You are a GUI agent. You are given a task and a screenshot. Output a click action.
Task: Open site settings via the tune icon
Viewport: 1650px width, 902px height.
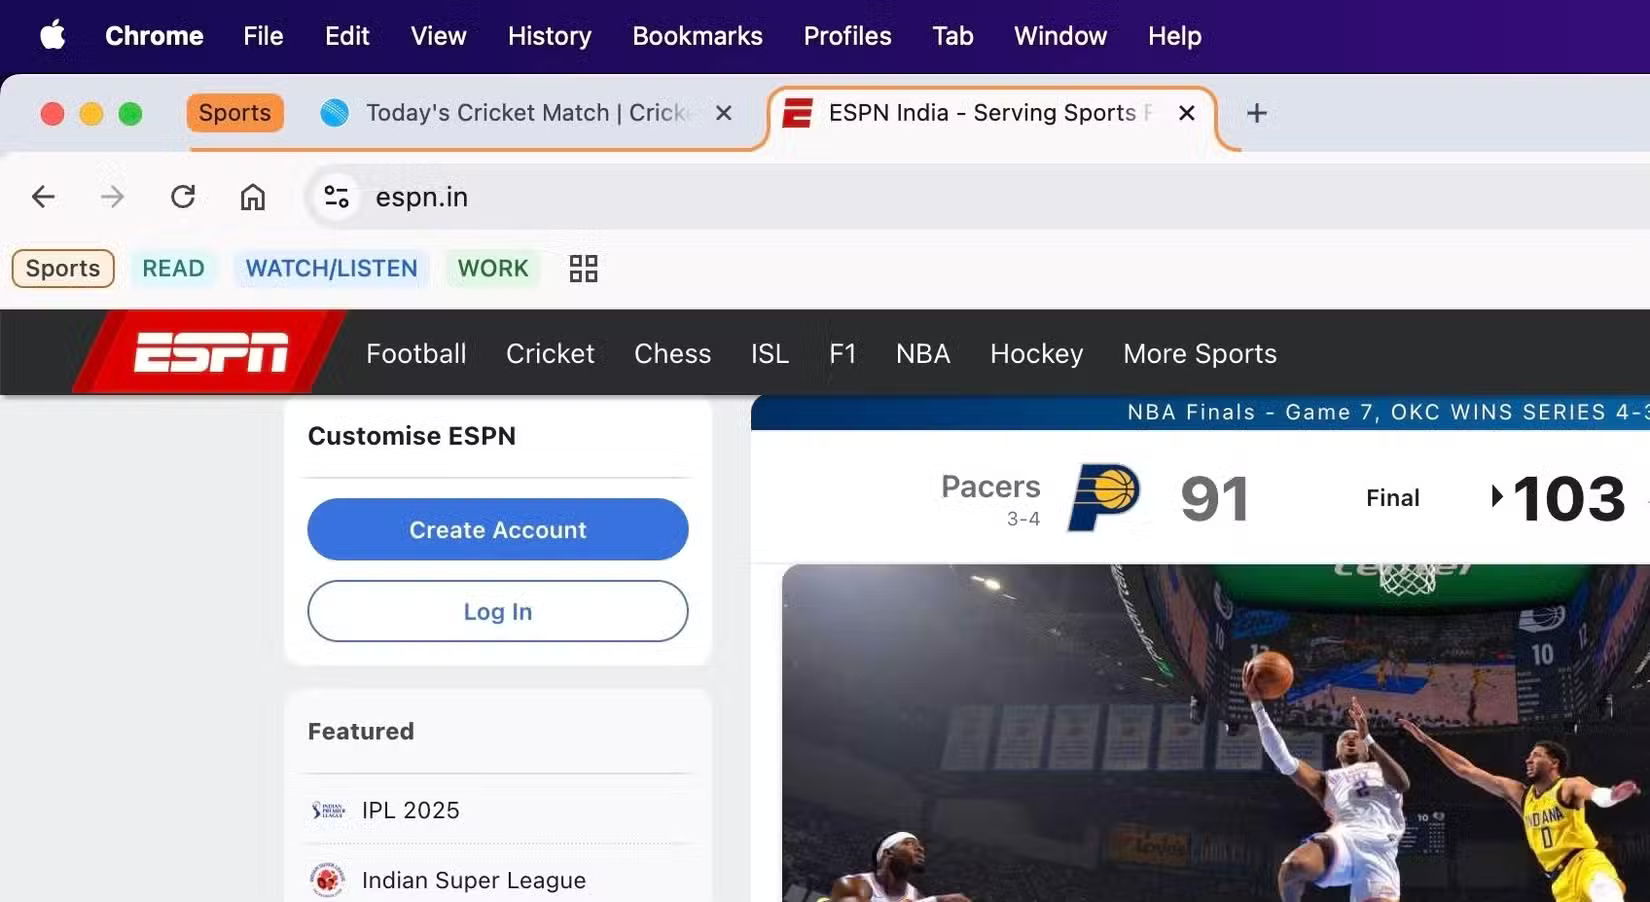coord(336,196)
